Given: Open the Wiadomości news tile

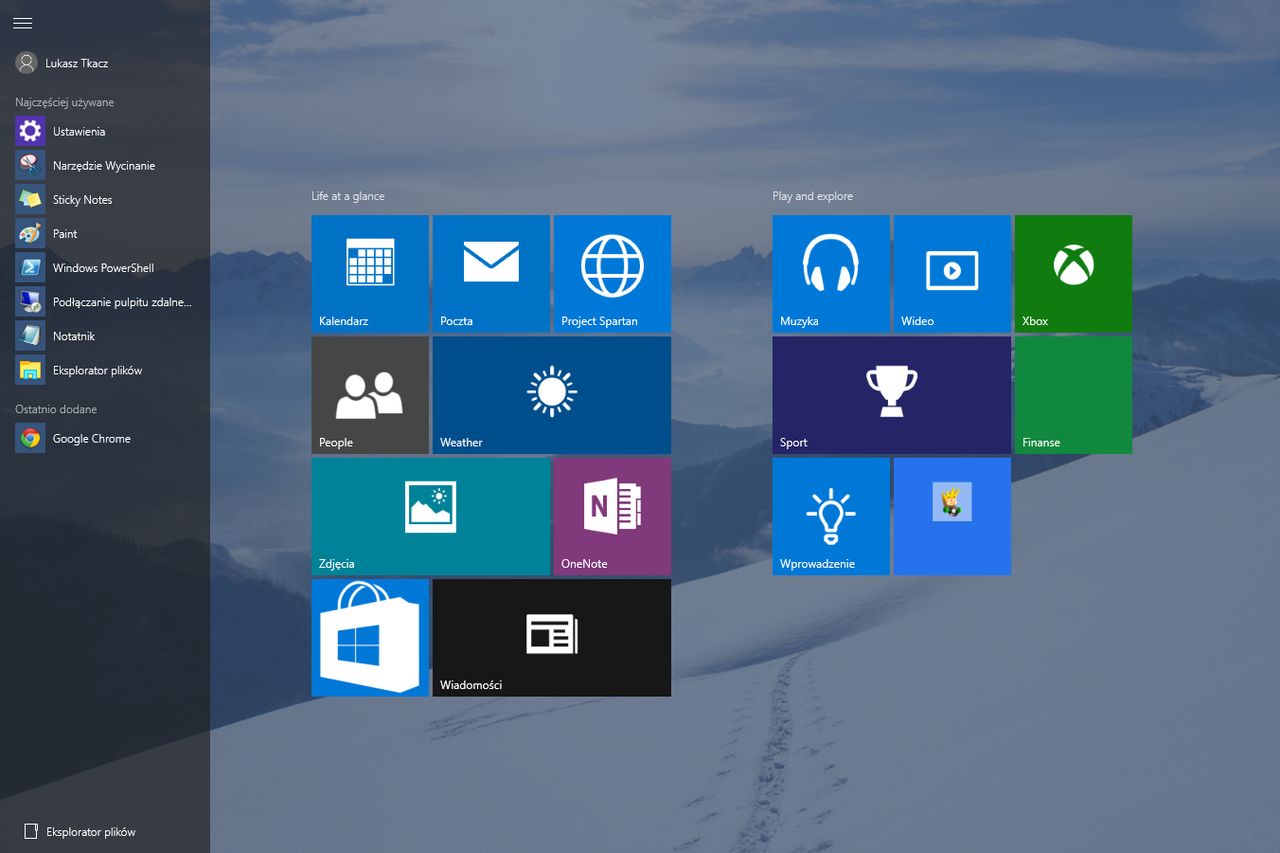Looking at the screenshot, I should (x=552, y=637).
